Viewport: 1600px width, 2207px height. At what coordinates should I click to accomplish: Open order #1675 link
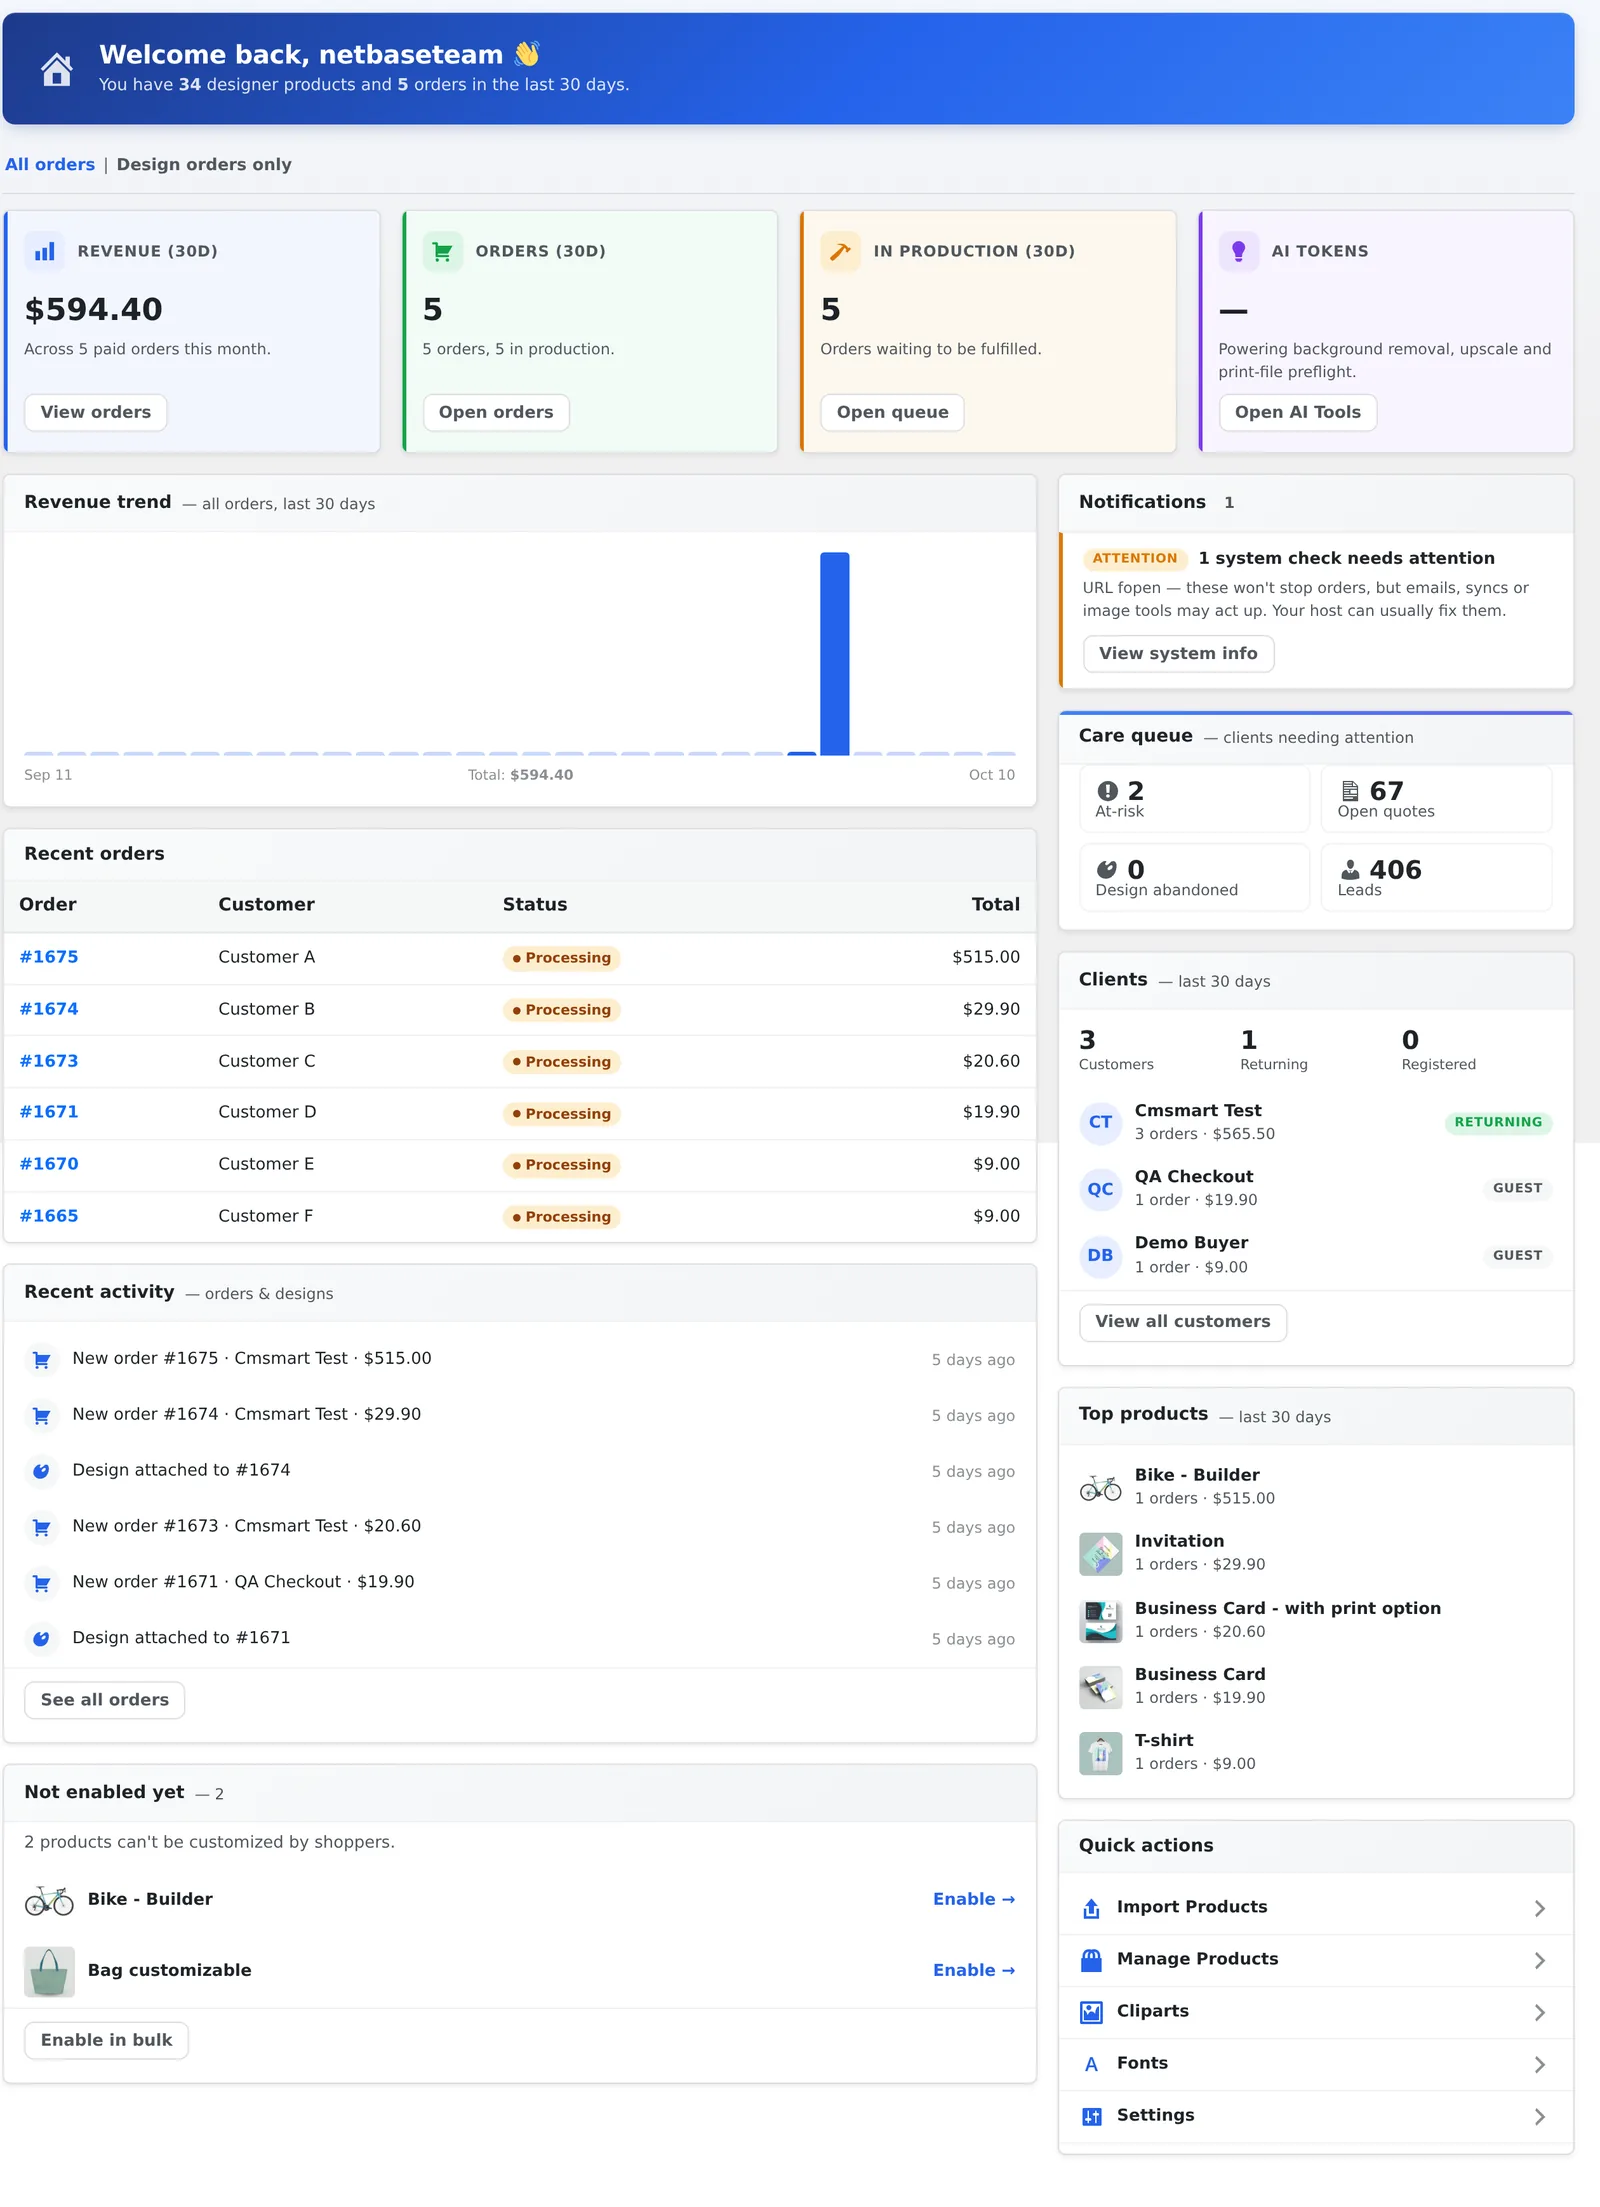coord(49,957)
